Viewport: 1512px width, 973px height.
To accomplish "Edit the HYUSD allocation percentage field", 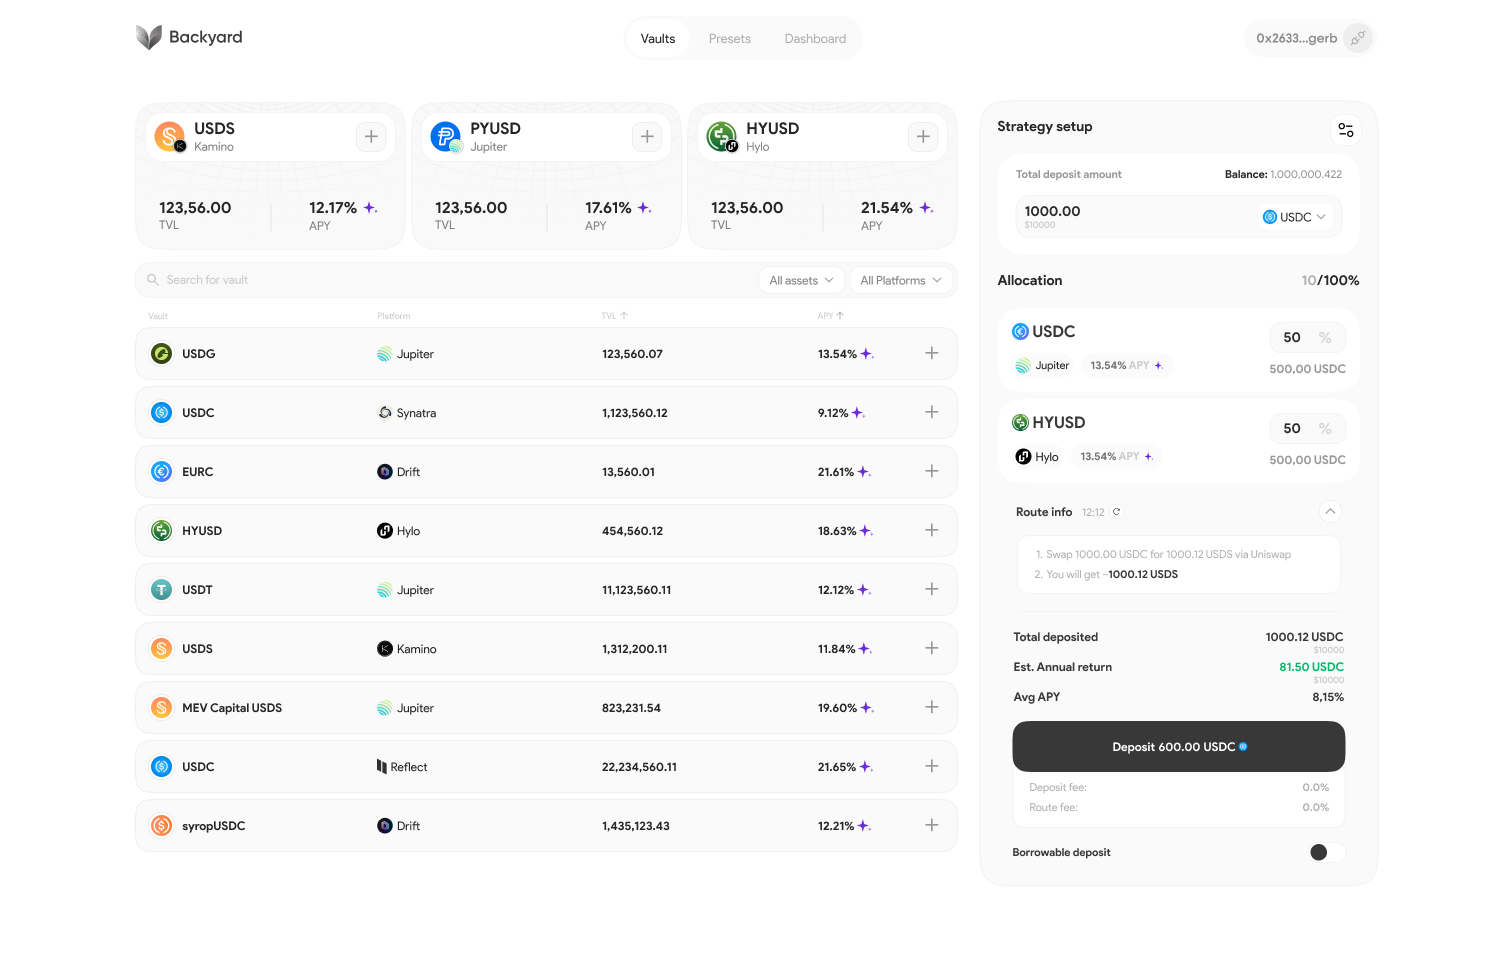I will click(1307, 429).
